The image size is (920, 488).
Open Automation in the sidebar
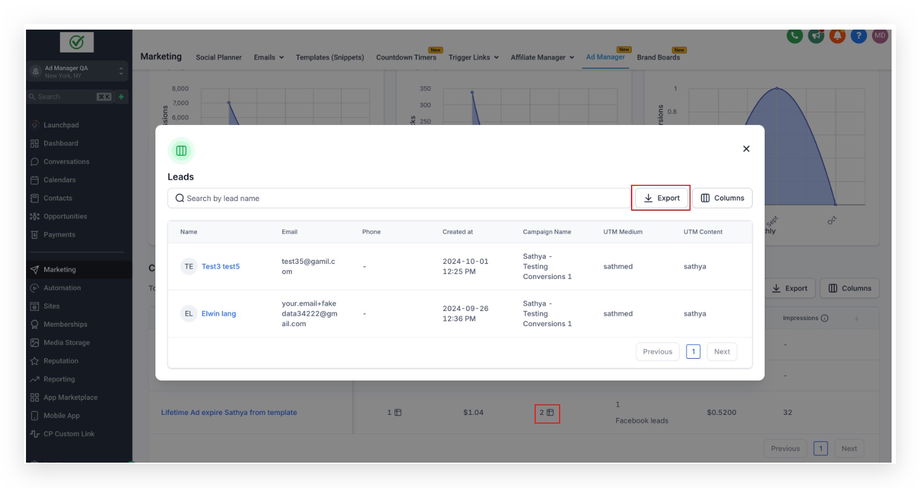62,288
